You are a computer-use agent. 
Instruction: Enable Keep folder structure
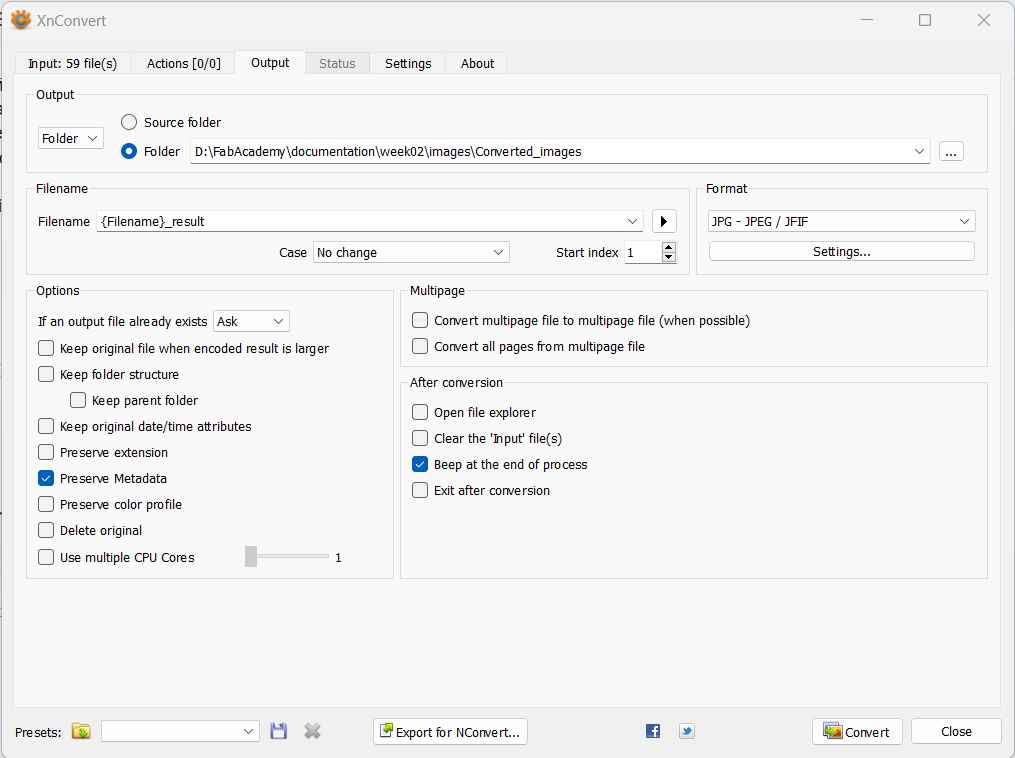pyautogui.click(x=46, y=374)
